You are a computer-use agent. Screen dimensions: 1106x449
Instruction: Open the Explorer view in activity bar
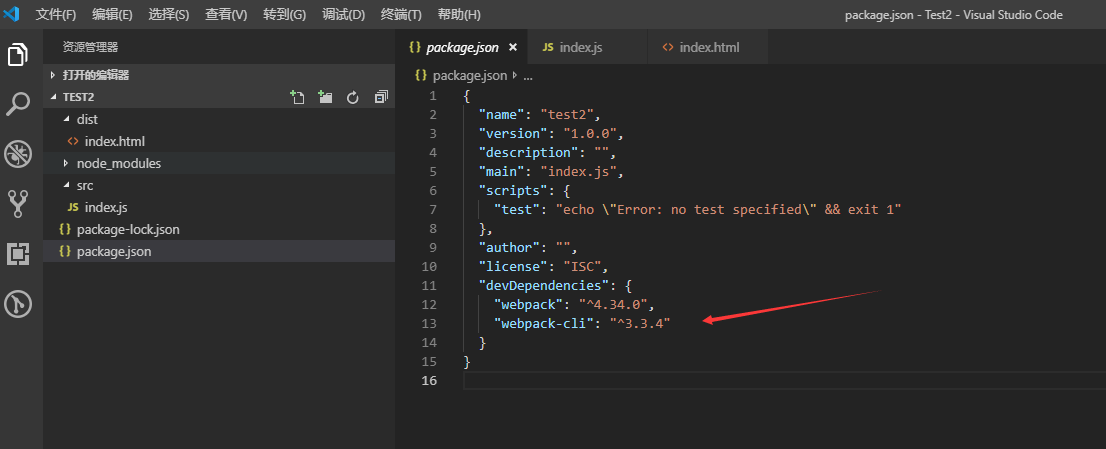point(18,54)
